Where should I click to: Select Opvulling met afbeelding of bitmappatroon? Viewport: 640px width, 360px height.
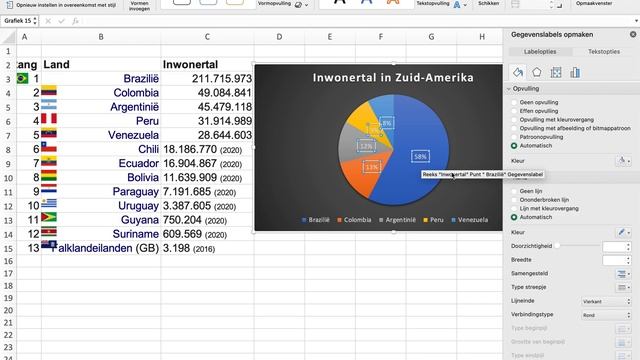coord(514,129)
